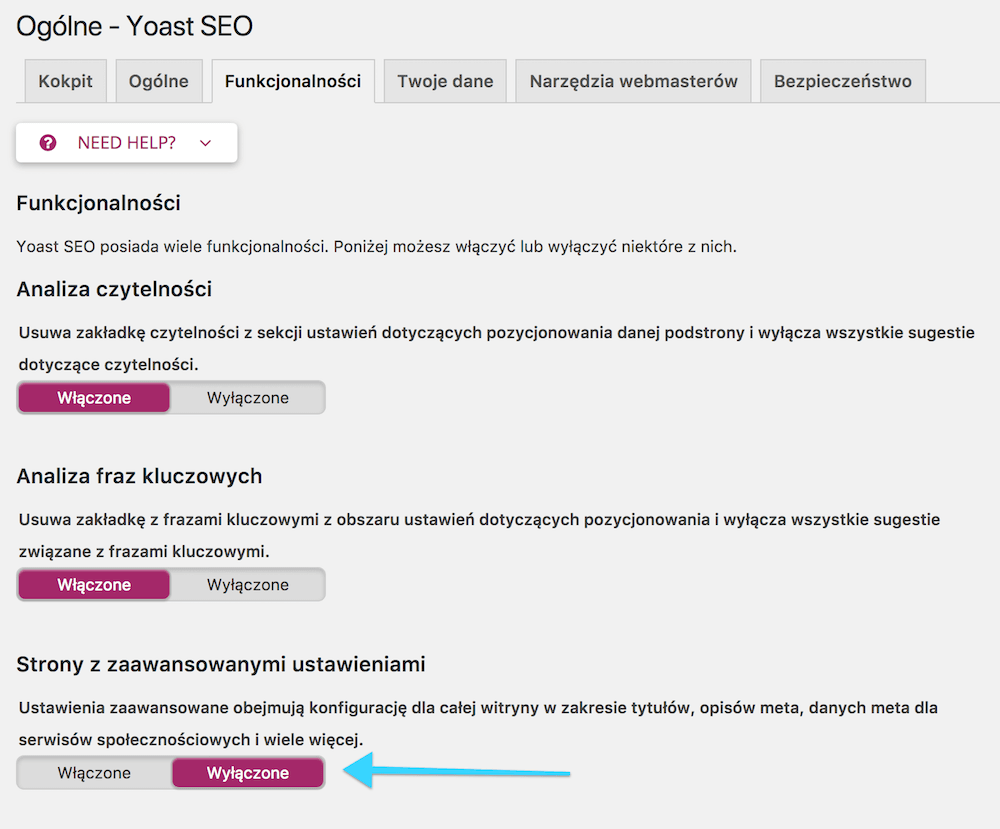Click the Funkcjonalności section heading
The height and width of the screenshot is (829, 1000).
(x=98, y=203)
